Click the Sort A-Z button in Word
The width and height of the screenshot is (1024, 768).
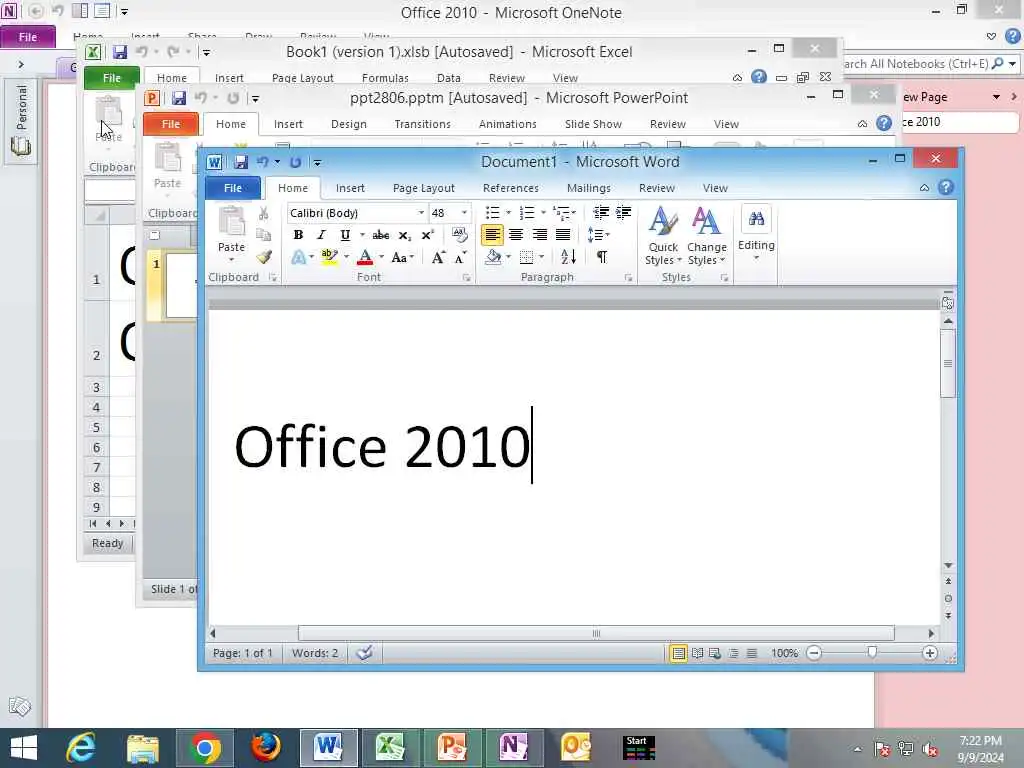pyautogui.click(x=568, y=257)
